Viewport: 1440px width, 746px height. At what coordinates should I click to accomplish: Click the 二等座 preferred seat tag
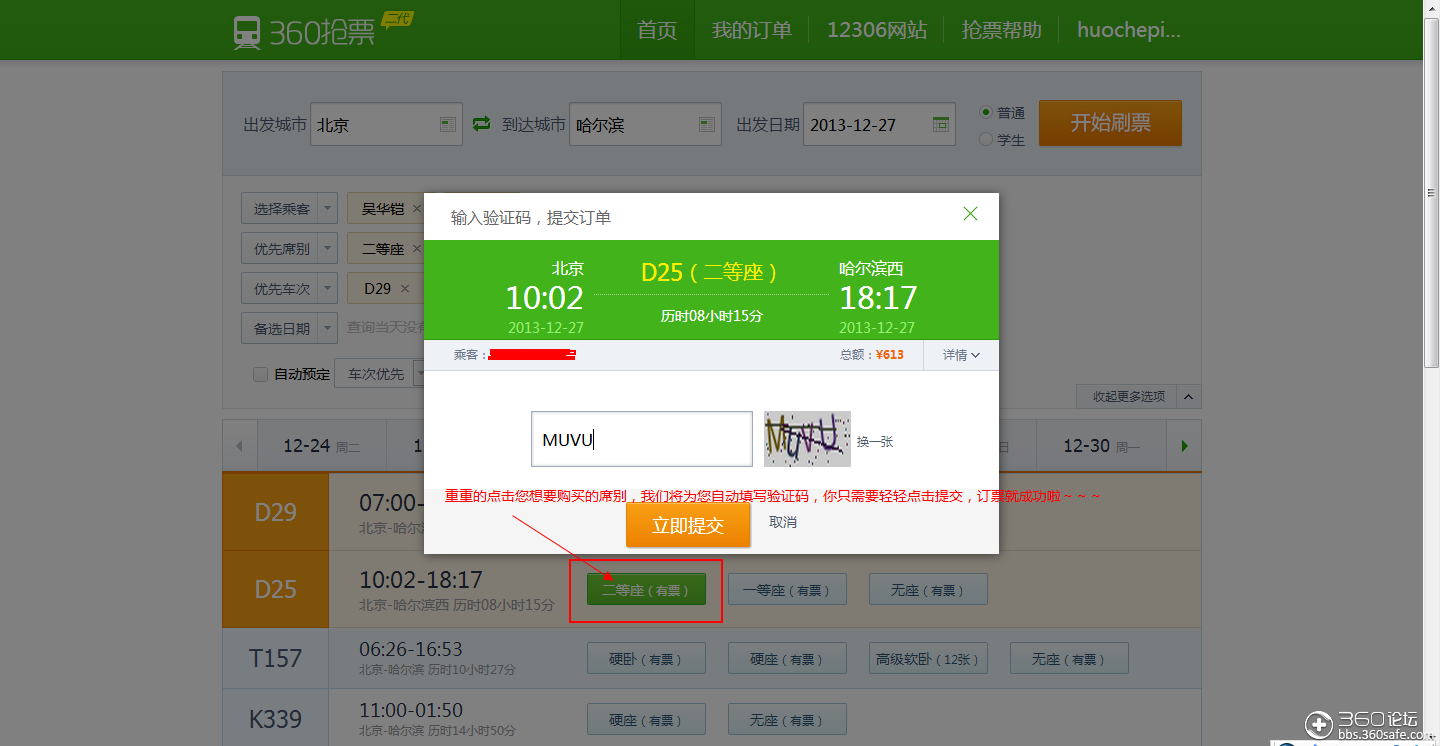(x=383, y=249)
